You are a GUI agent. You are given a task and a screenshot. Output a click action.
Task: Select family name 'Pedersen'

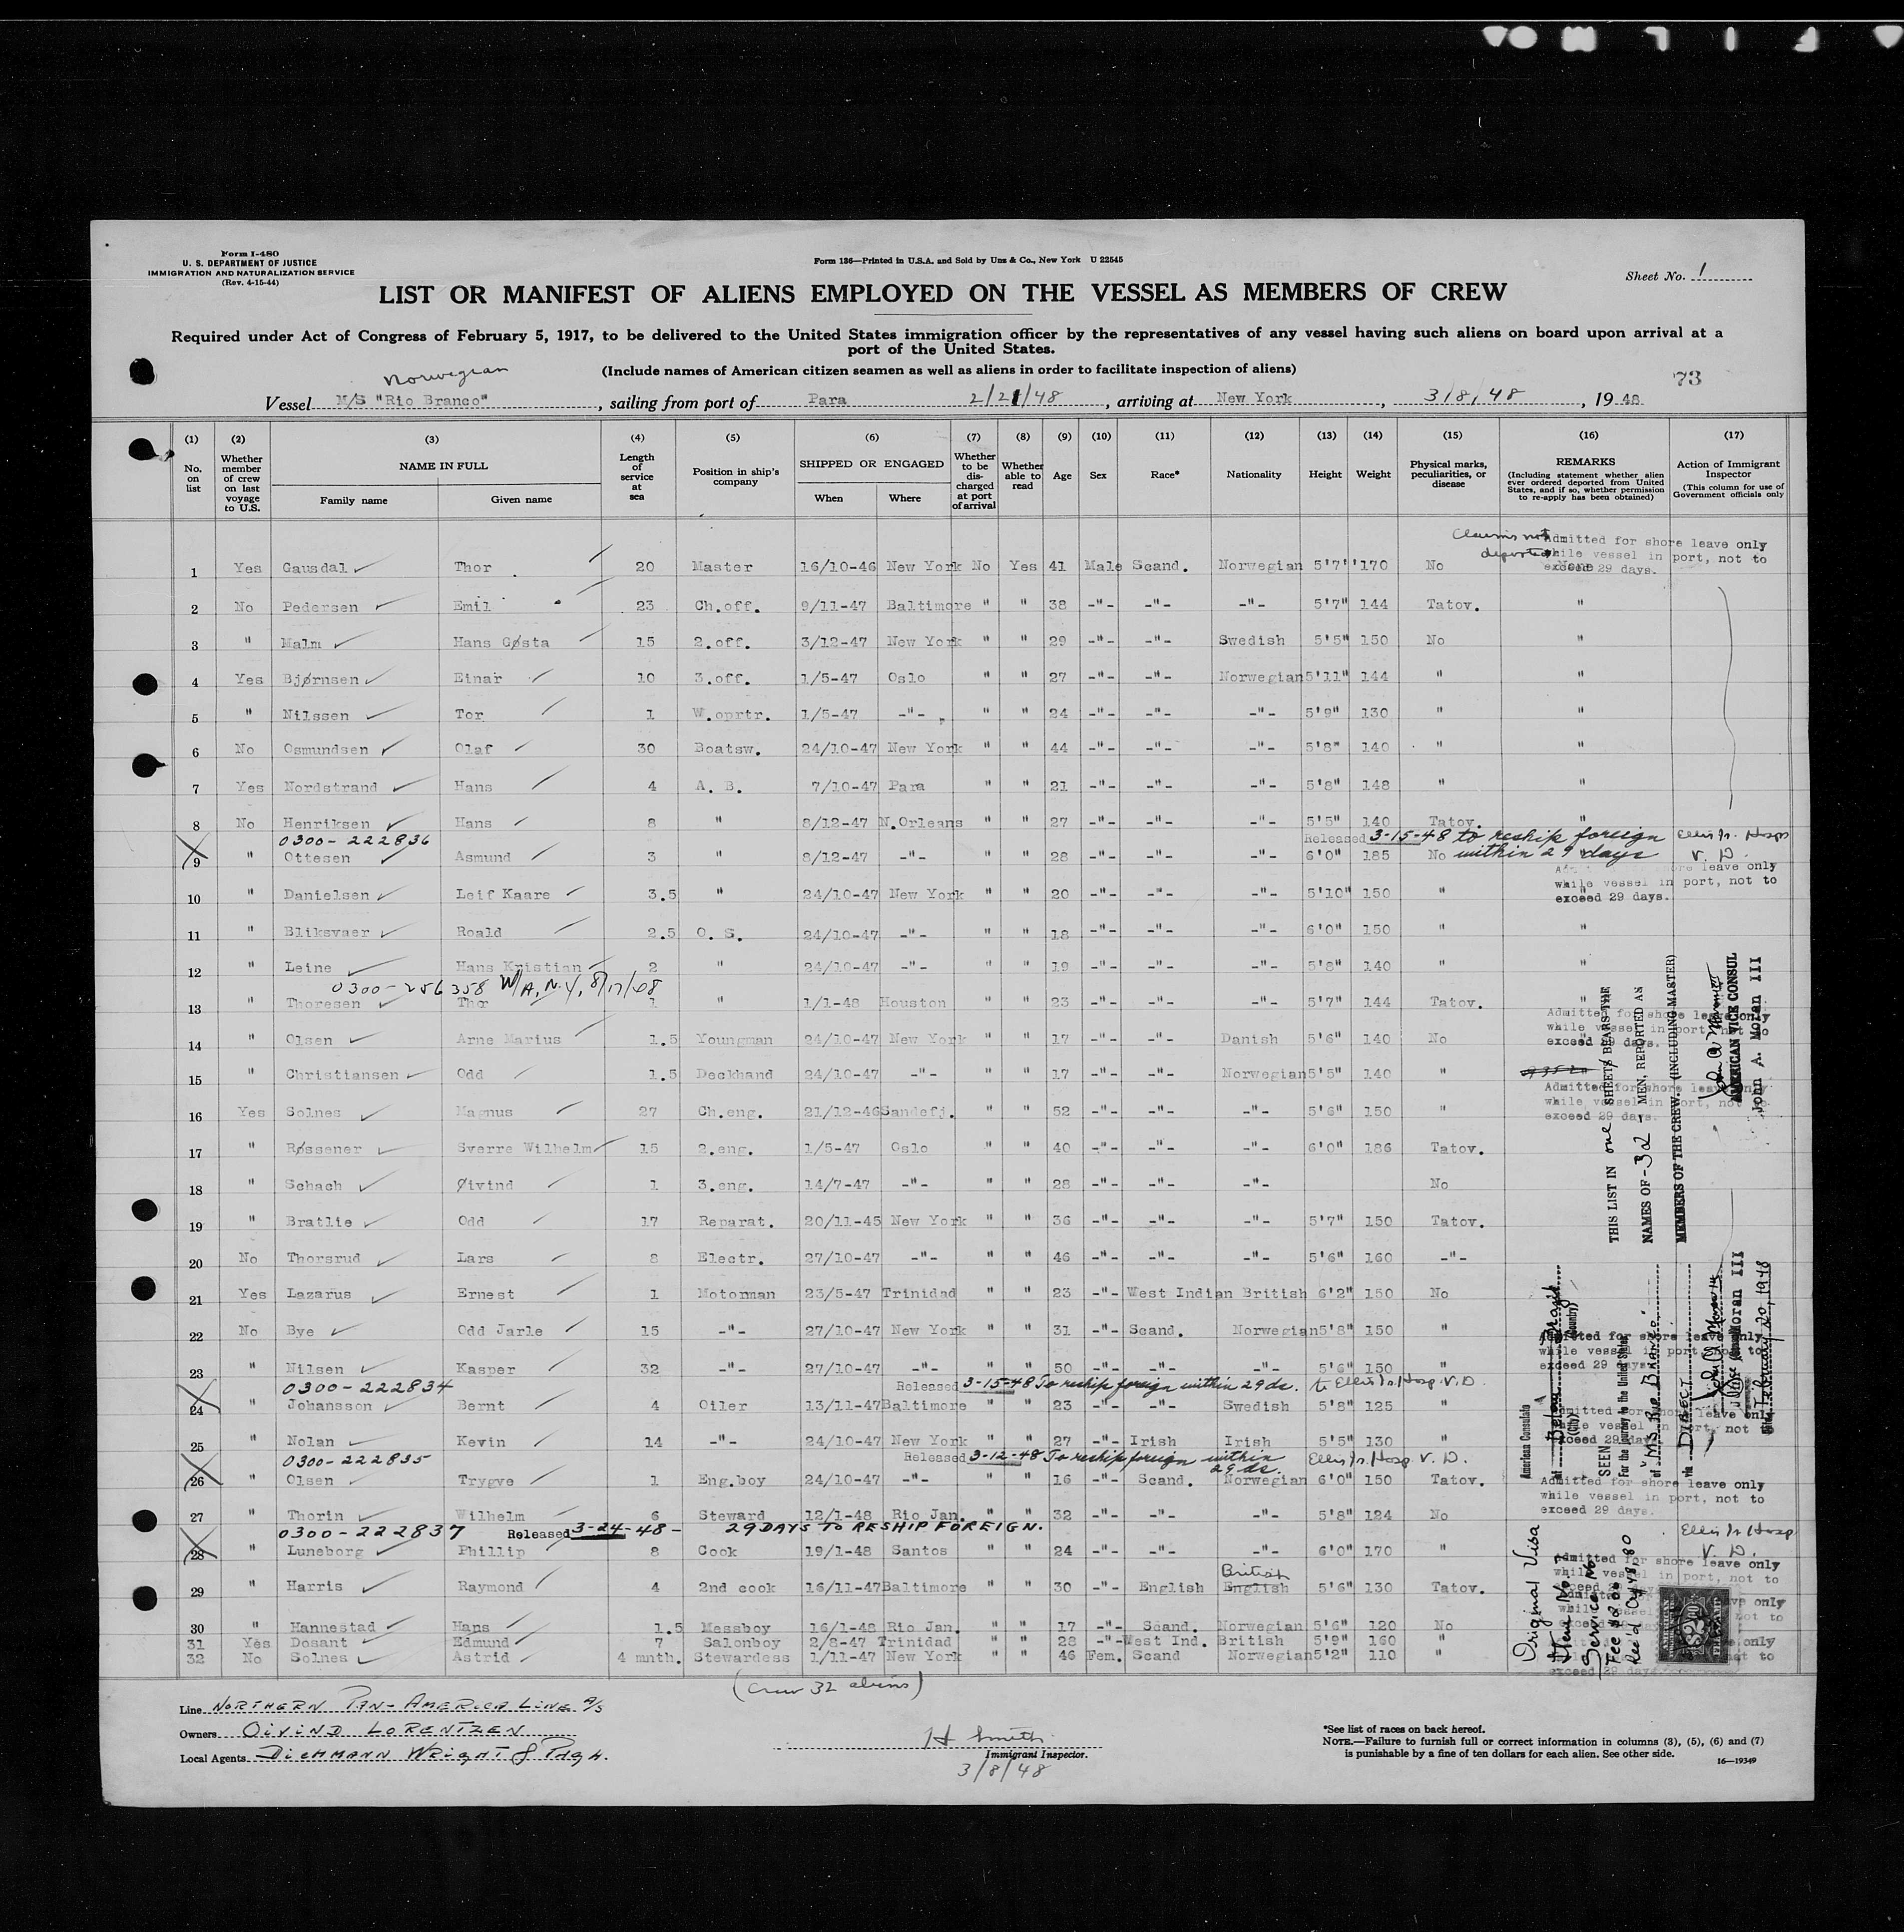coord(321,607)
